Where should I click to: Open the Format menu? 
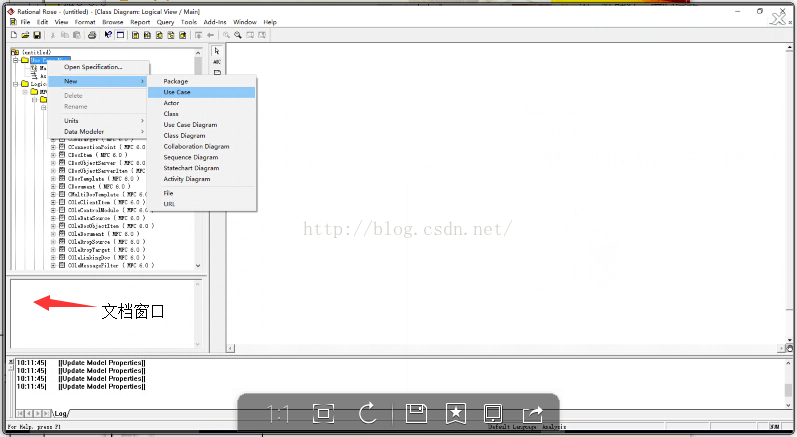[x=85, y=22]
